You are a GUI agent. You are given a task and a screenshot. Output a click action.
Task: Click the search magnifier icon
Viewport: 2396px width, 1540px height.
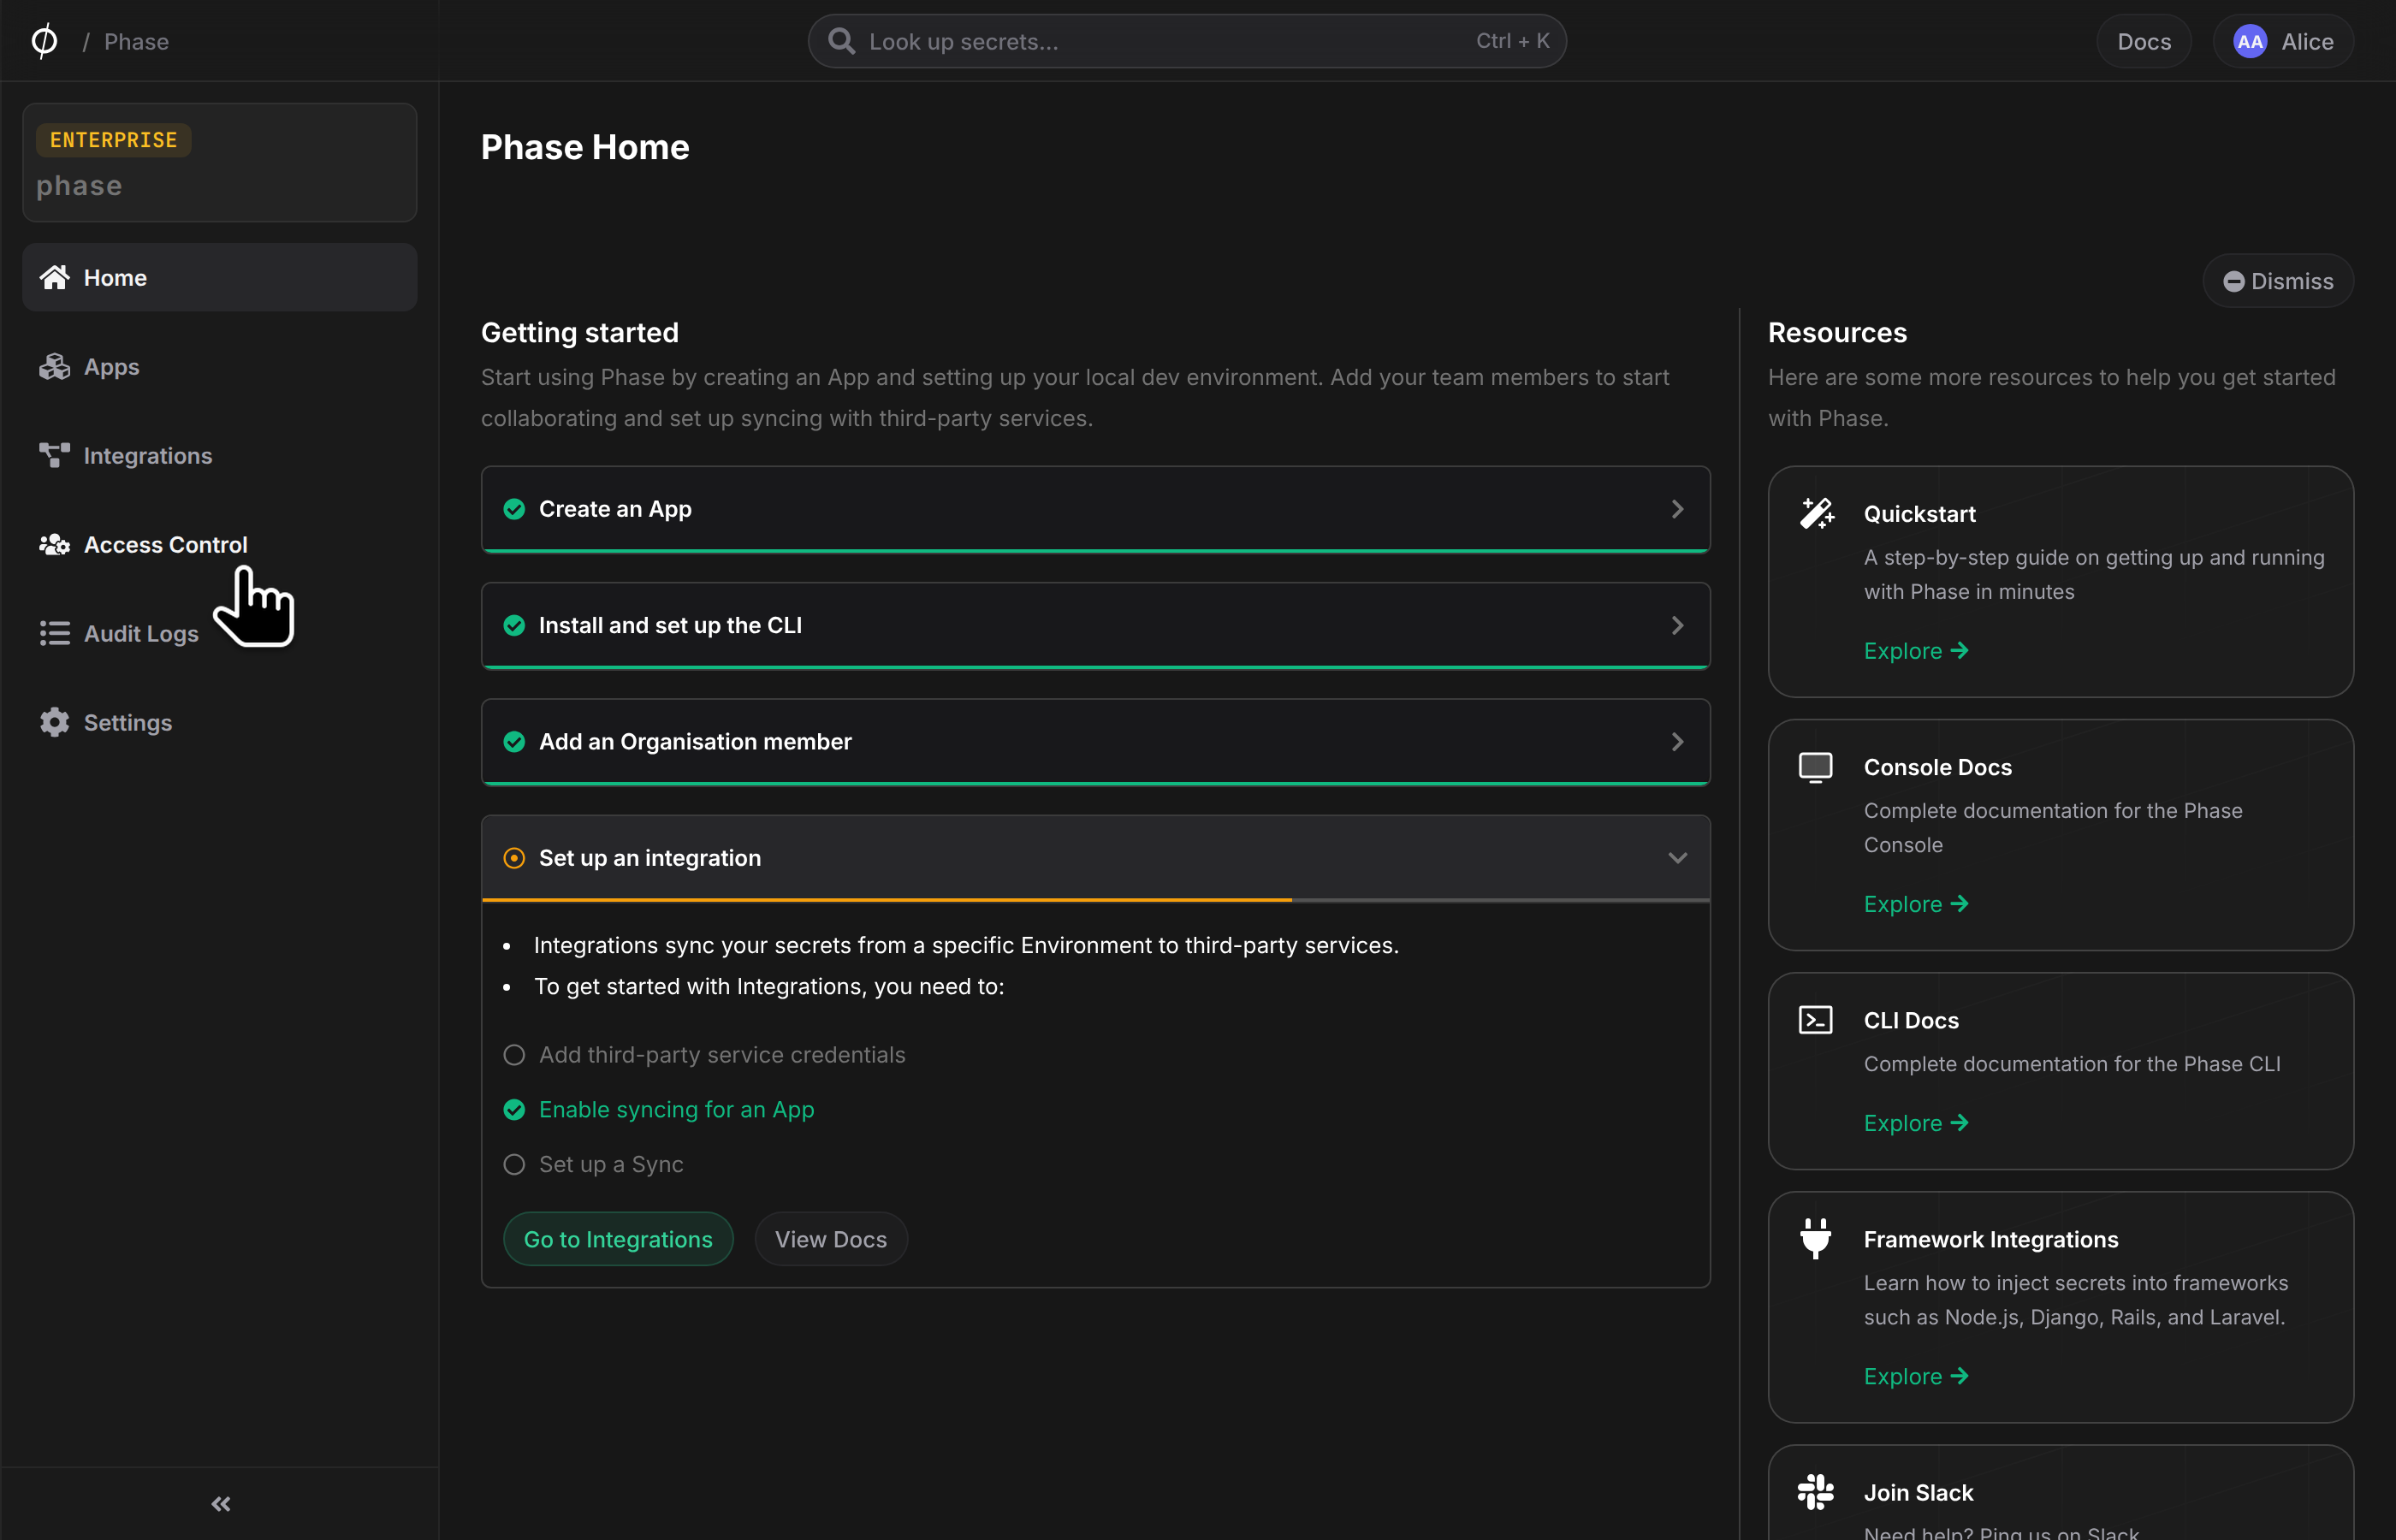pos(842,41)
